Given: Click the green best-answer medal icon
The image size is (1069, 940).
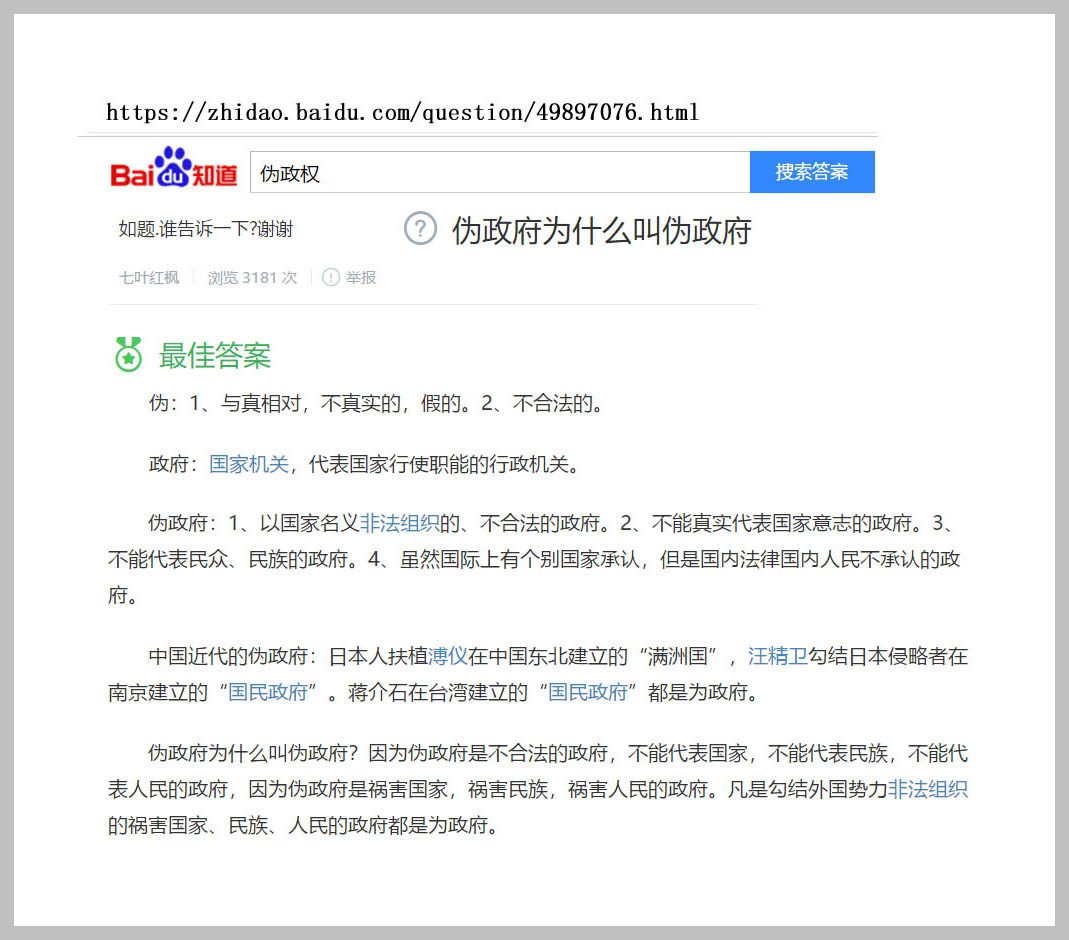Looking at the screenshot, I should 128,354.
